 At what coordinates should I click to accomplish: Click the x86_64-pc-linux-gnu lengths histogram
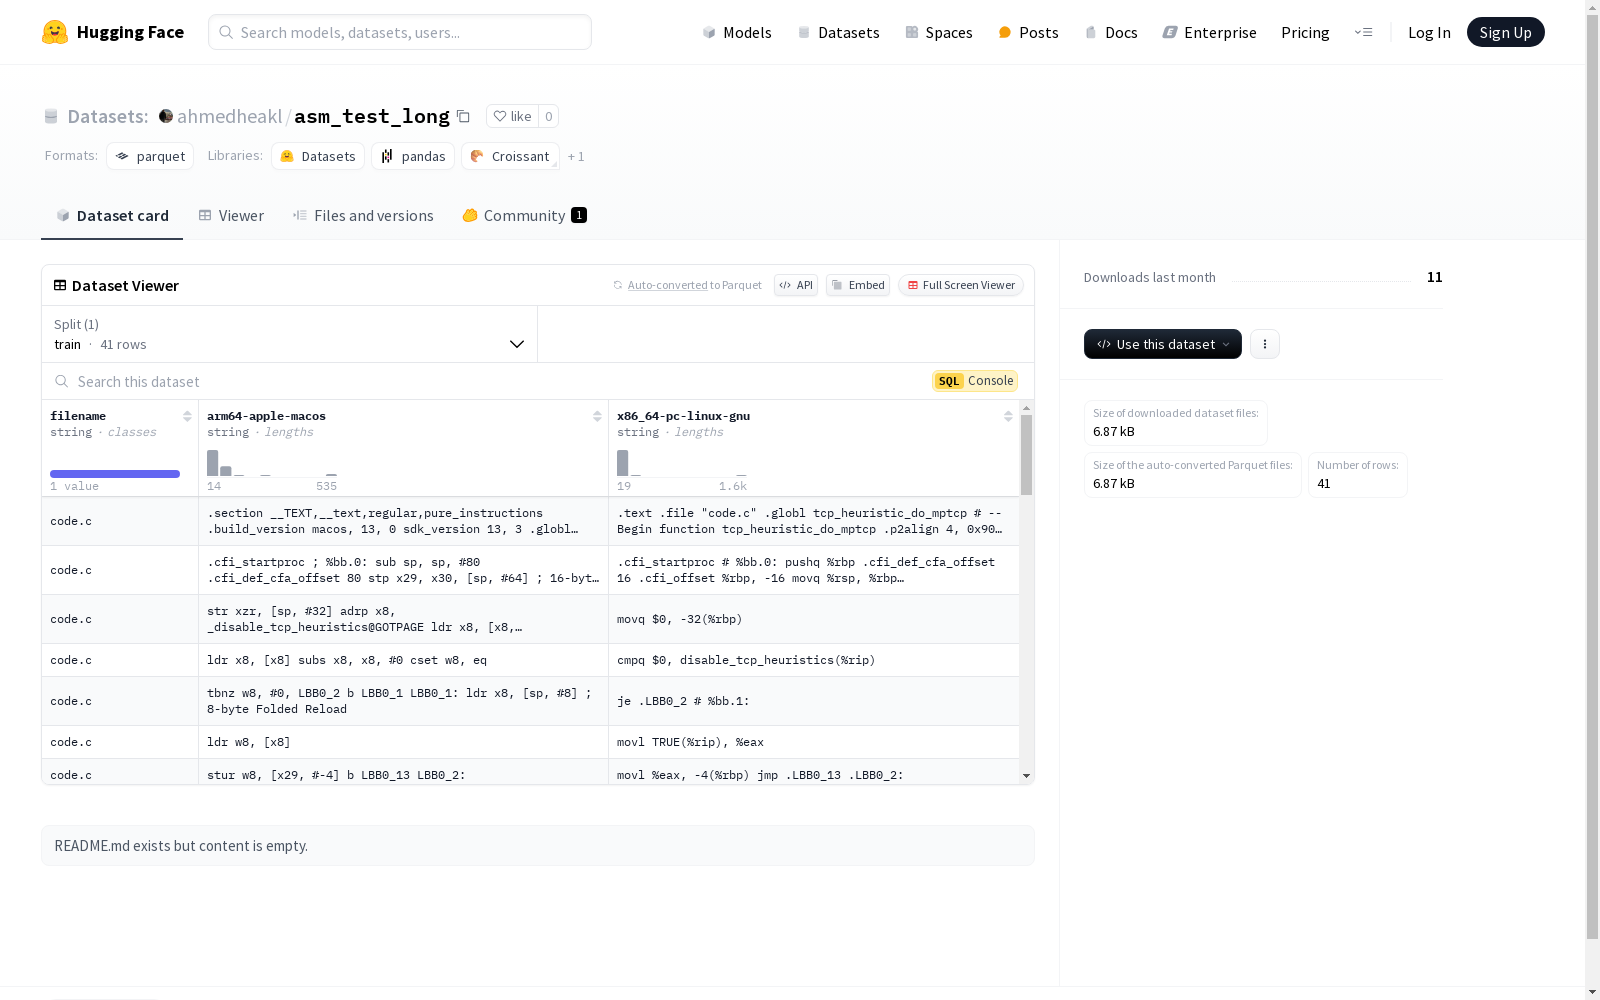click(x=682, y=463)
